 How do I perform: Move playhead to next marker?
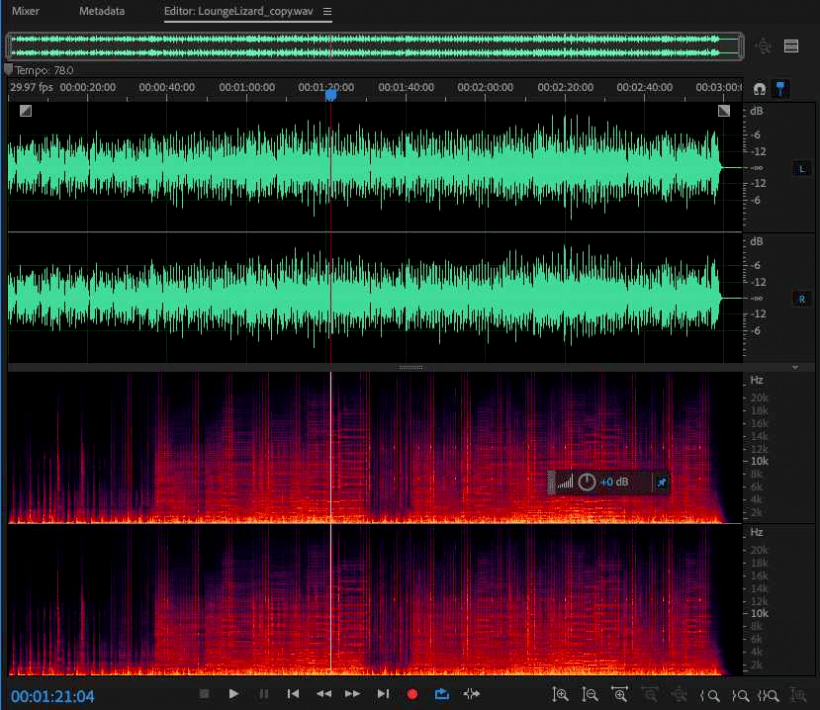[x=383, y=694]
